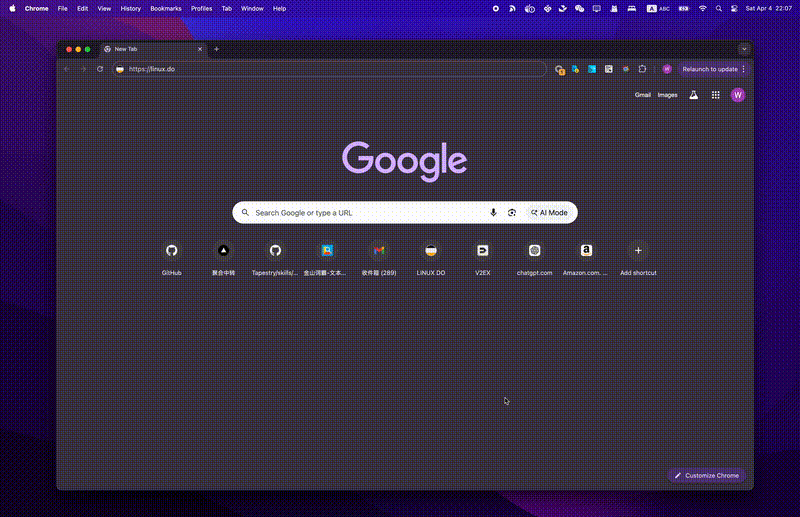This screenshot has width=800, height=517.
Task: Open the 金山词霸 shortcut tile
Action: pos(327,258)
